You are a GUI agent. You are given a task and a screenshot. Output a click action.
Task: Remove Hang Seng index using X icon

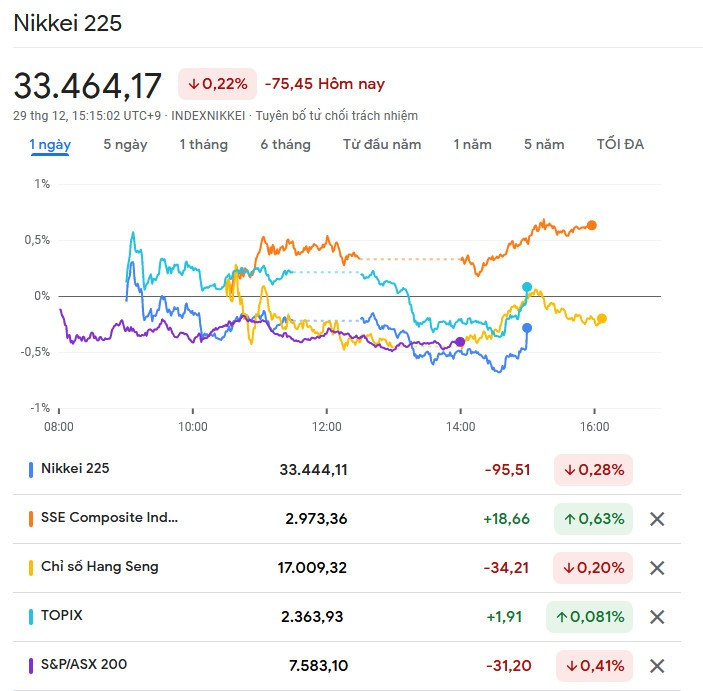coord(657,567)
